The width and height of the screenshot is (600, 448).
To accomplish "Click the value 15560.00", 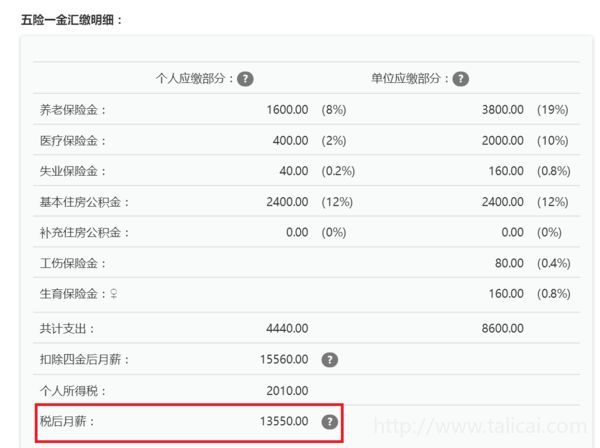I will [284, 359].
